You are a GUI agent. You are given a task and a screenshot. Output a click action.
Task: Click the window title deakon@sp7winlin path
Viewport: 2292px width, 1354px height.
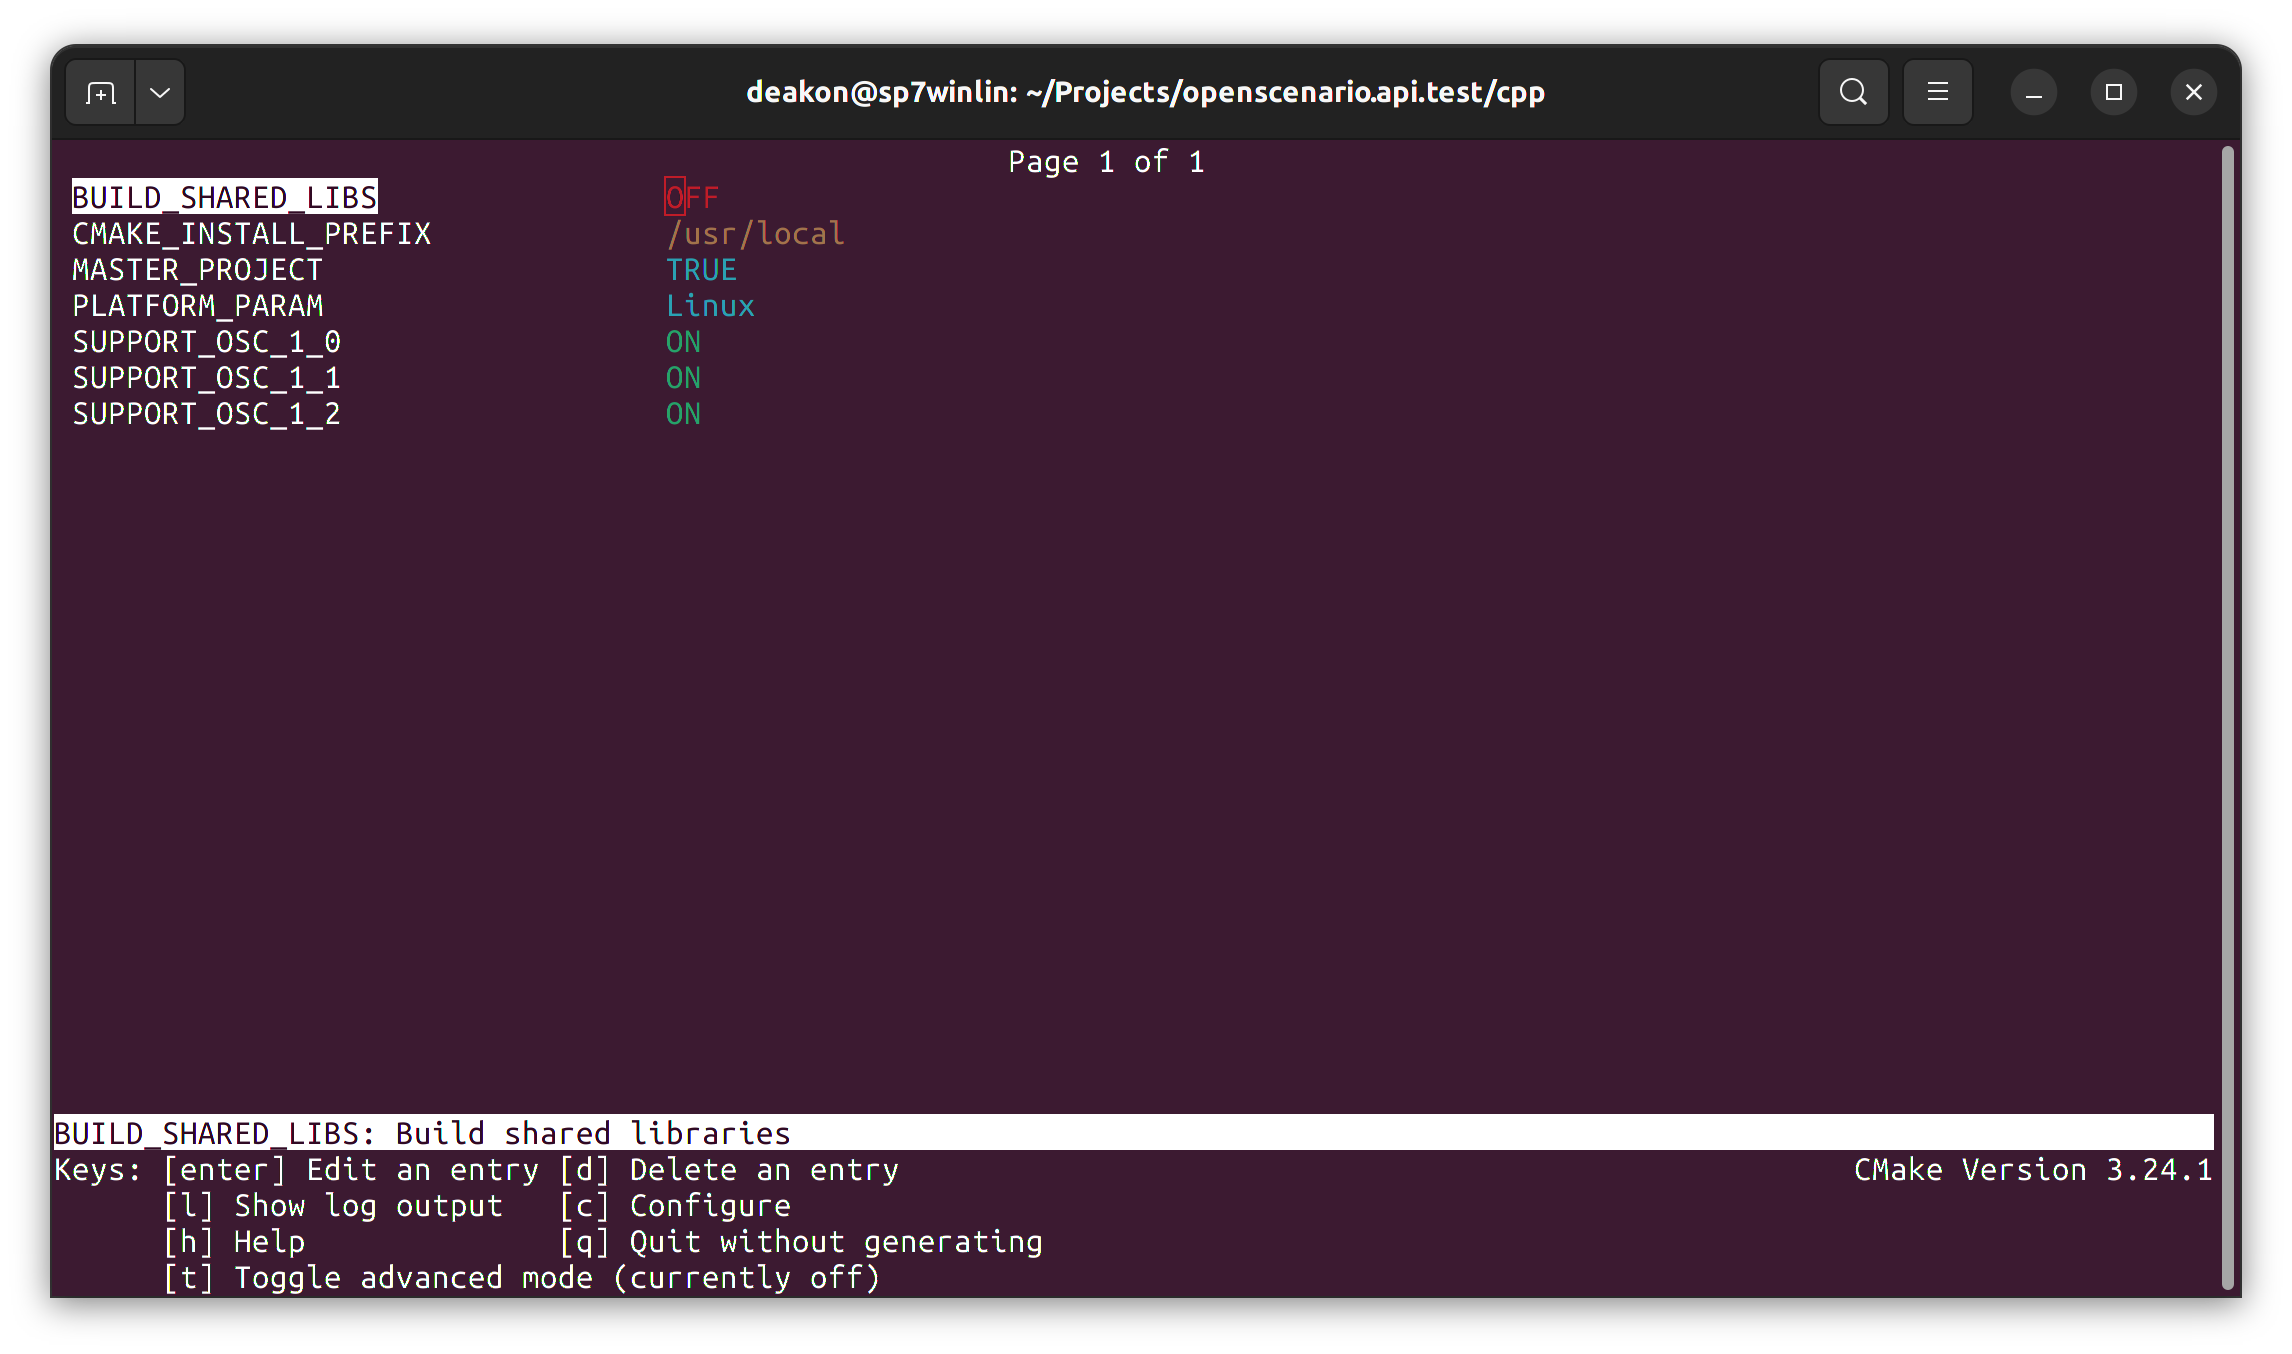tap(1146, 92)
